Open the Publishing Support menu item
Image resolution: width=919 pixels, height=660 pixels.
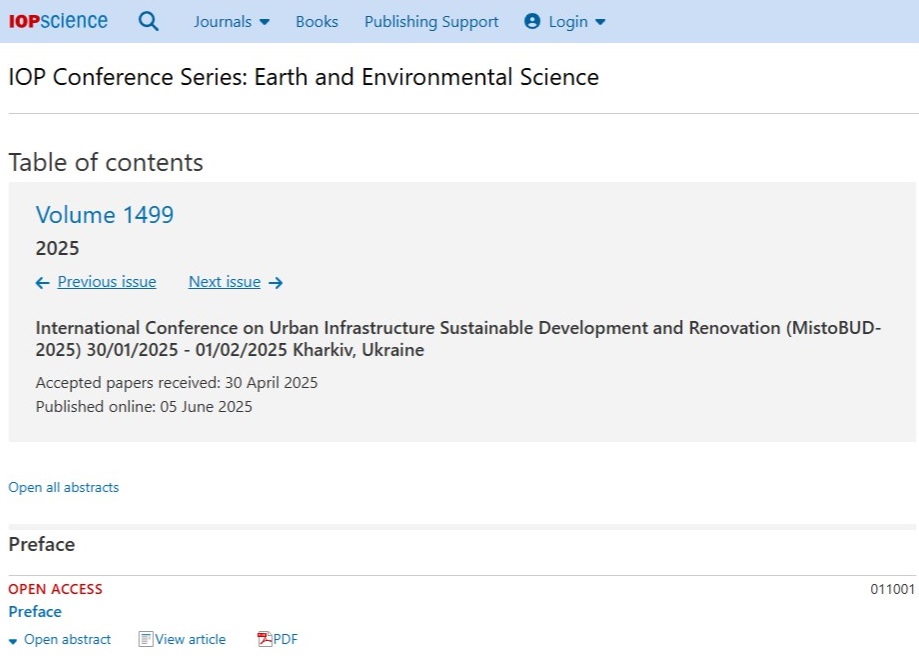(x=431, y=22)
